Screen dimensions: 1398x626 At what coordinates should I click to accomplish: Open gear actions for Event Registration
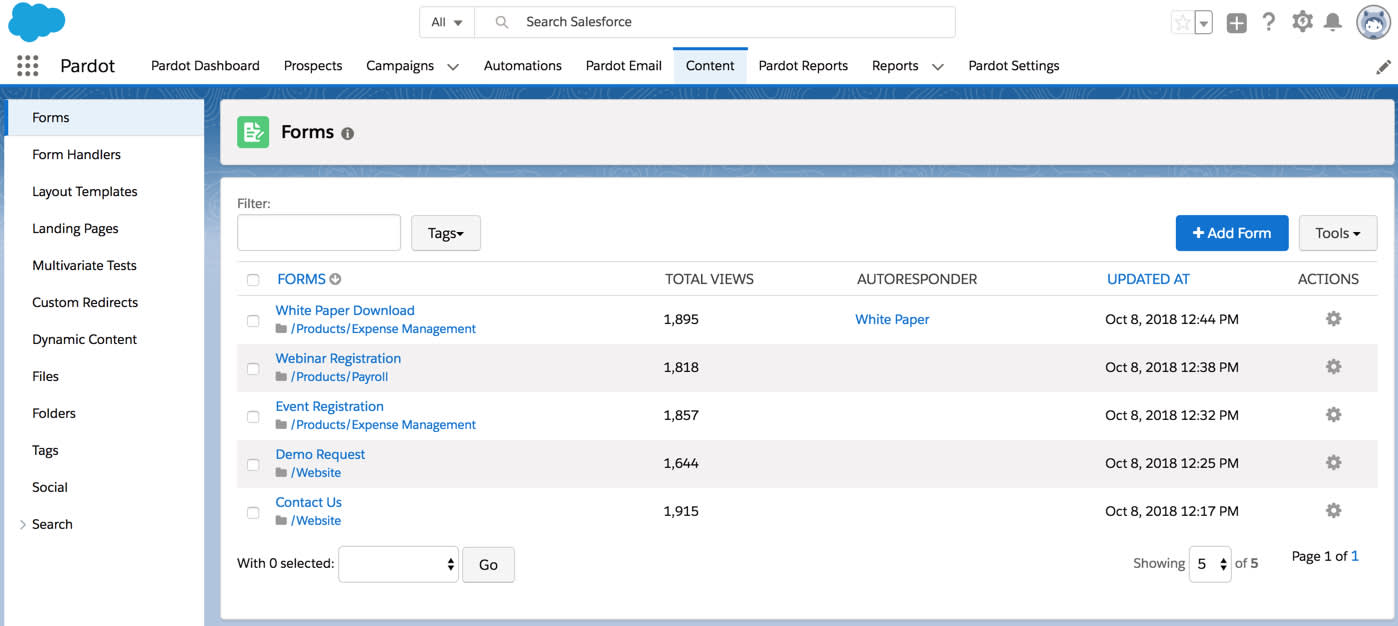point(1333,415)
